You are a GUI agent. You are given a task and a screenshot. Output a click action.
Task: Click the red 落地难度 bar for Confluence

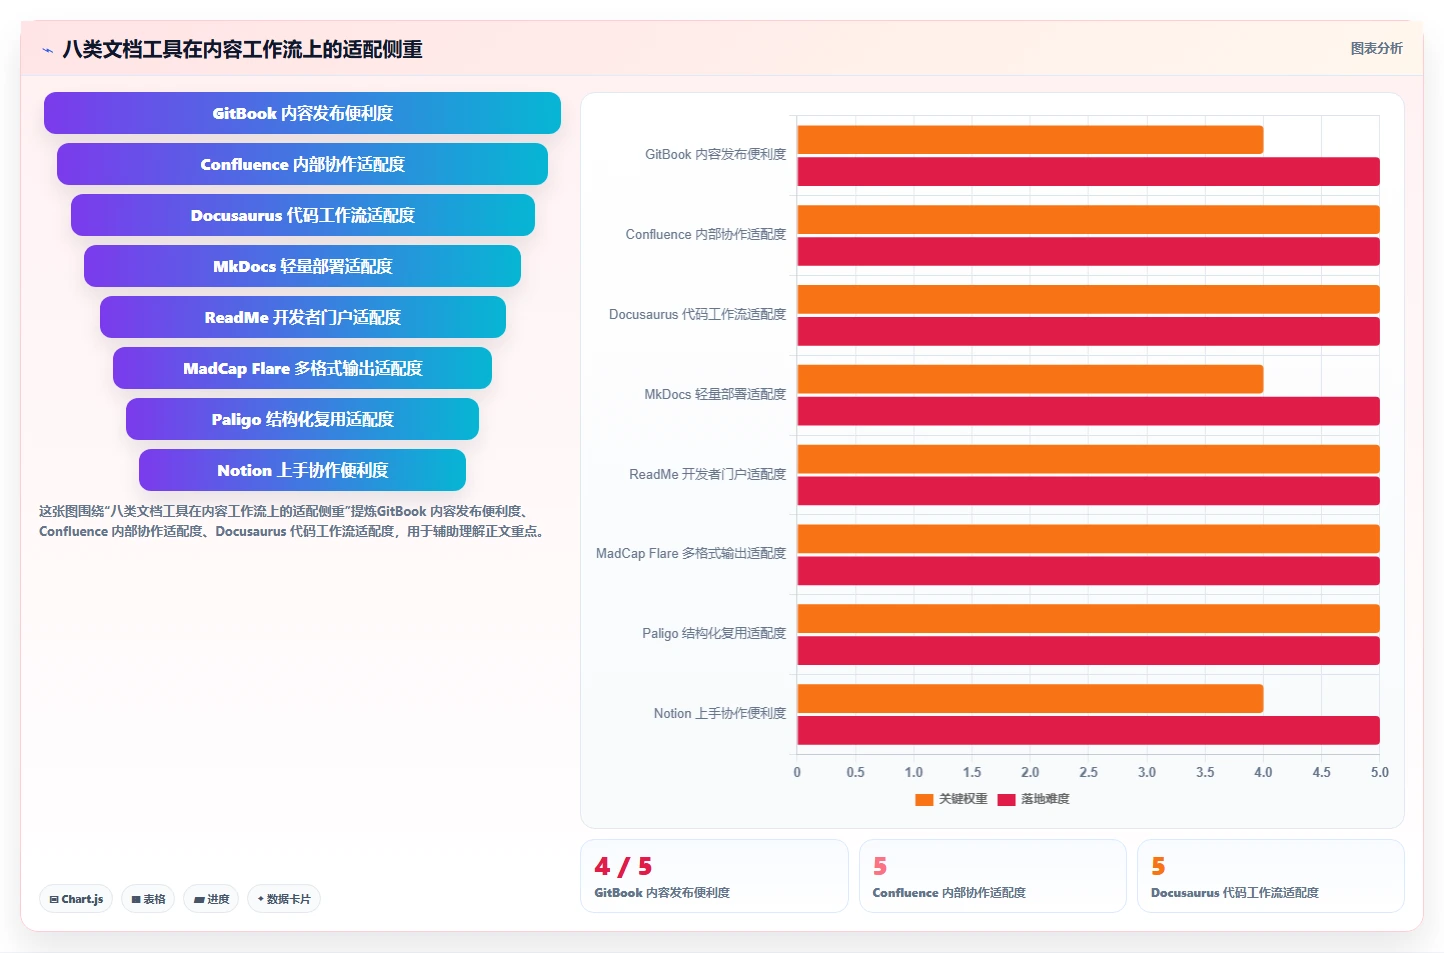(1088, 252)
